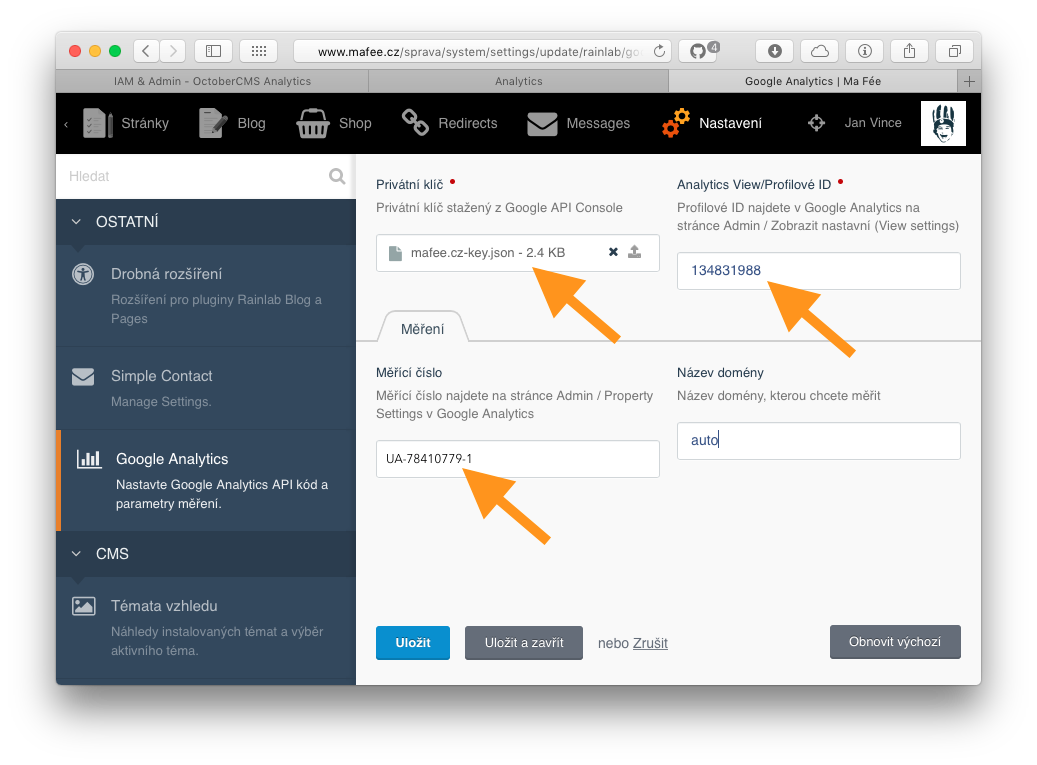The width and height of the screenshot is (1037, 765).
Task: Open the Stránky menu
Action: pos(126,123)
